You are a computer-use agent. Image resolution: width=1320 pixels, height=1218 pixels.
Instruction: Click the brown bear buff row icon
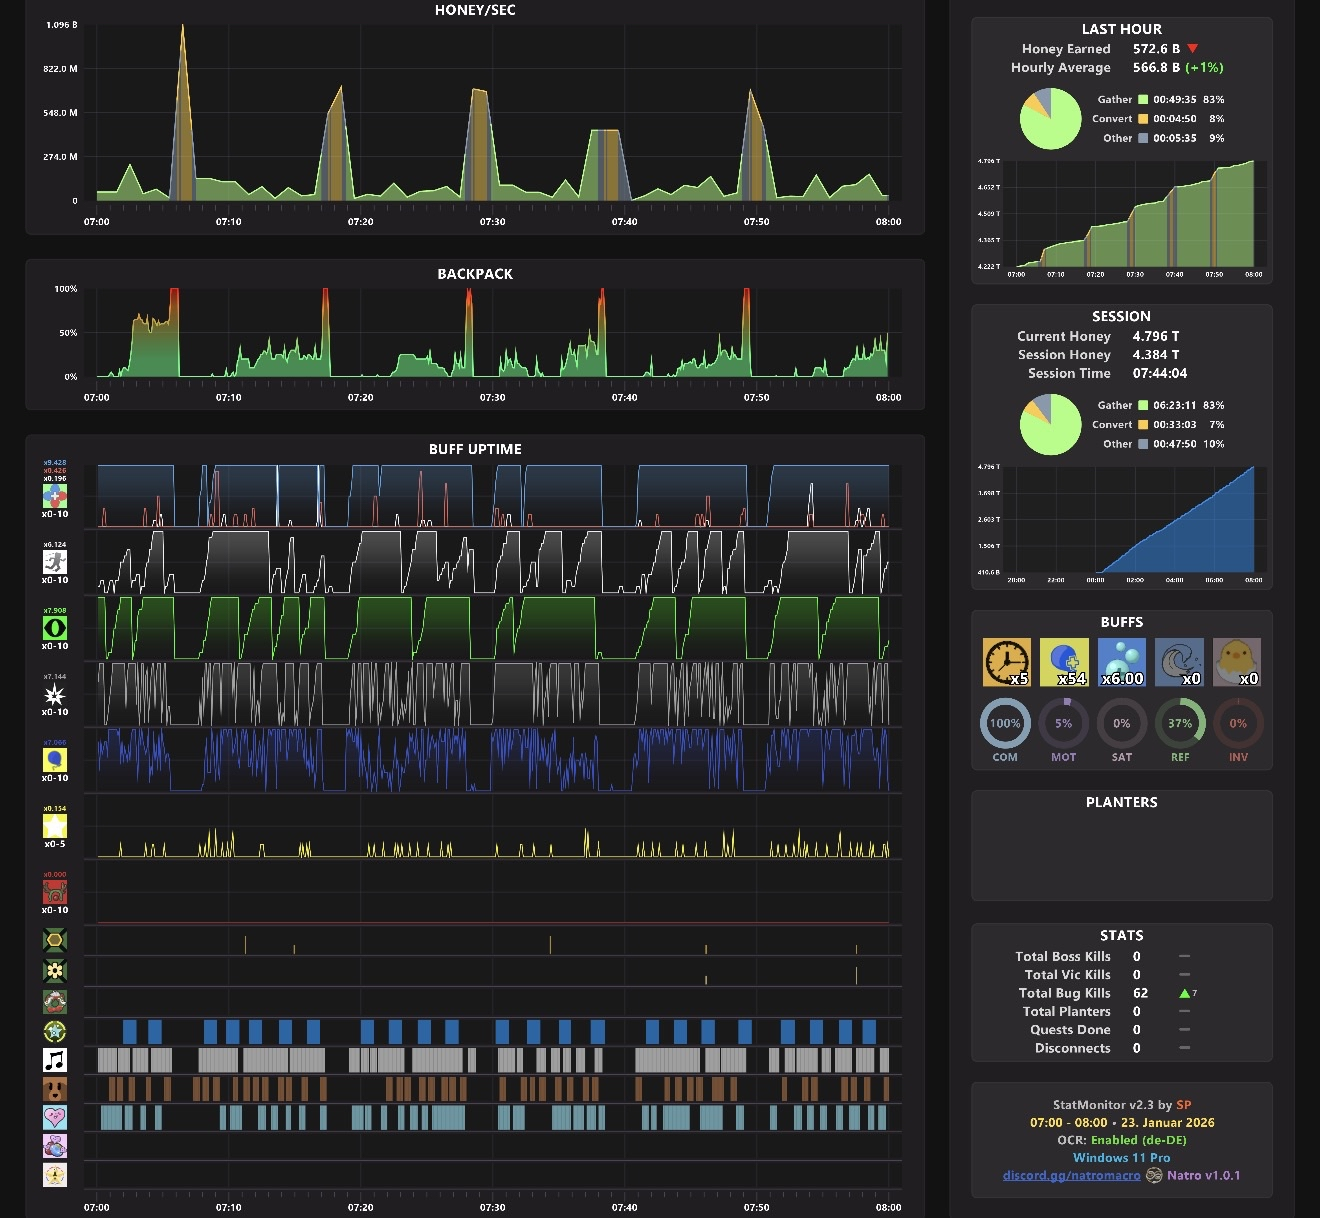55,1089
